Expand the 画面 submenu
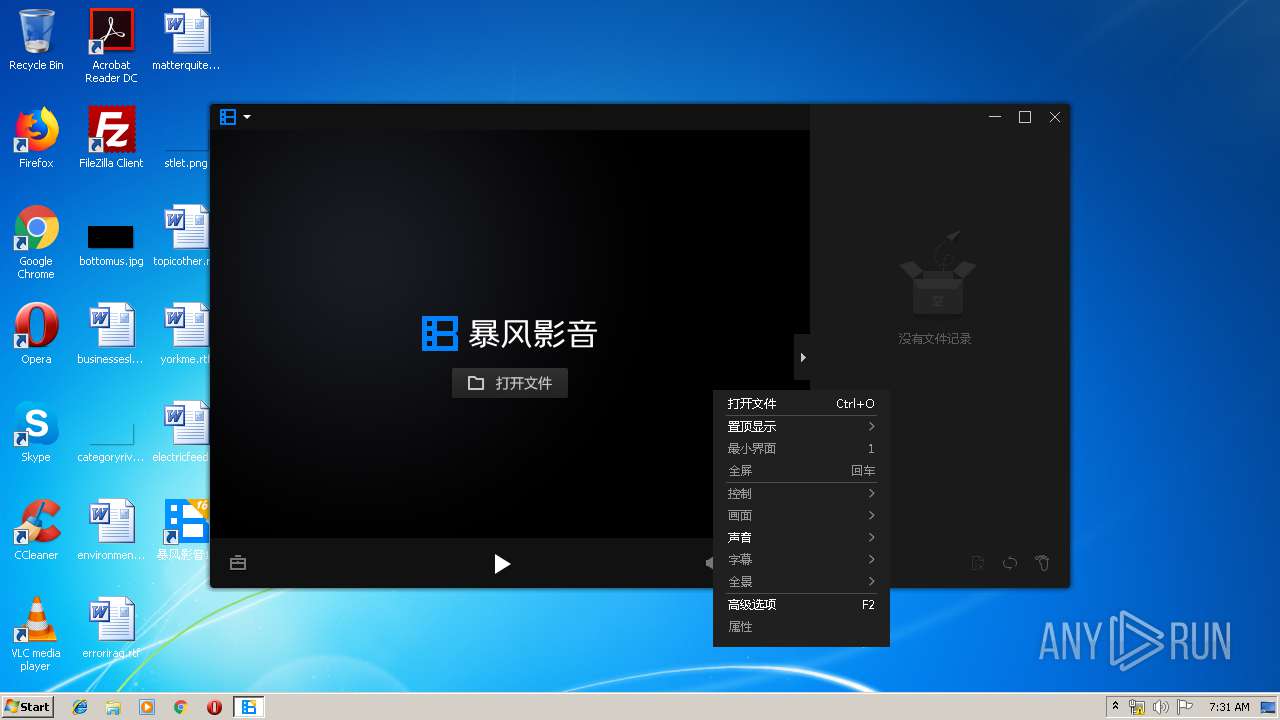This screenshot has height=720, width=1280. tap(801, 516)
